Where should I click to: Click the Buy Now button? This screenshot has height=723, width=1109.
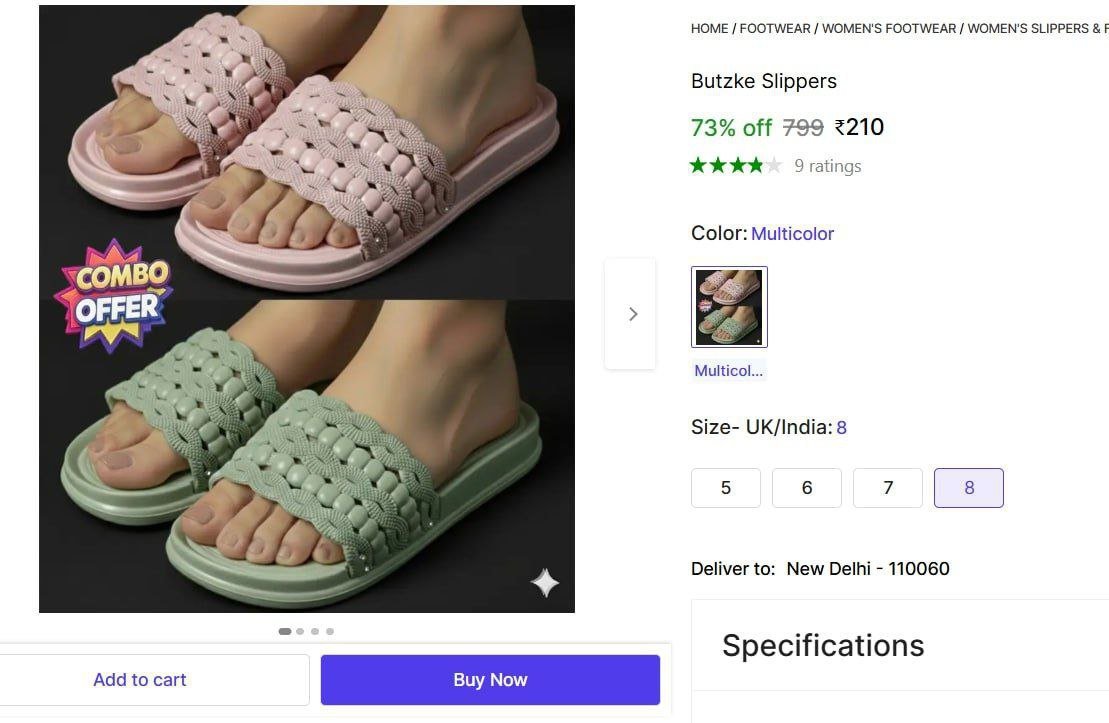[490, 680]
